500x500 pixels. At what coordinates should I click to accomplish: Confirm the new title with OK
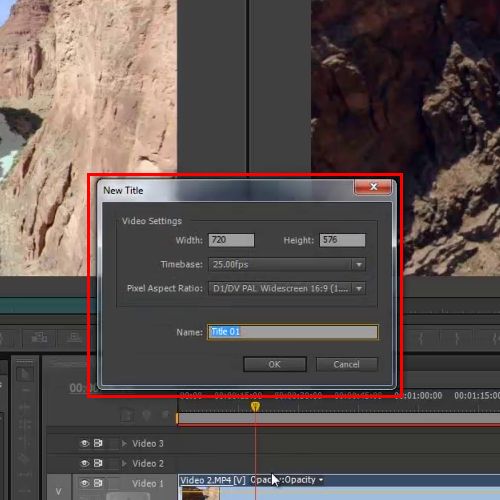pos(275,364)
